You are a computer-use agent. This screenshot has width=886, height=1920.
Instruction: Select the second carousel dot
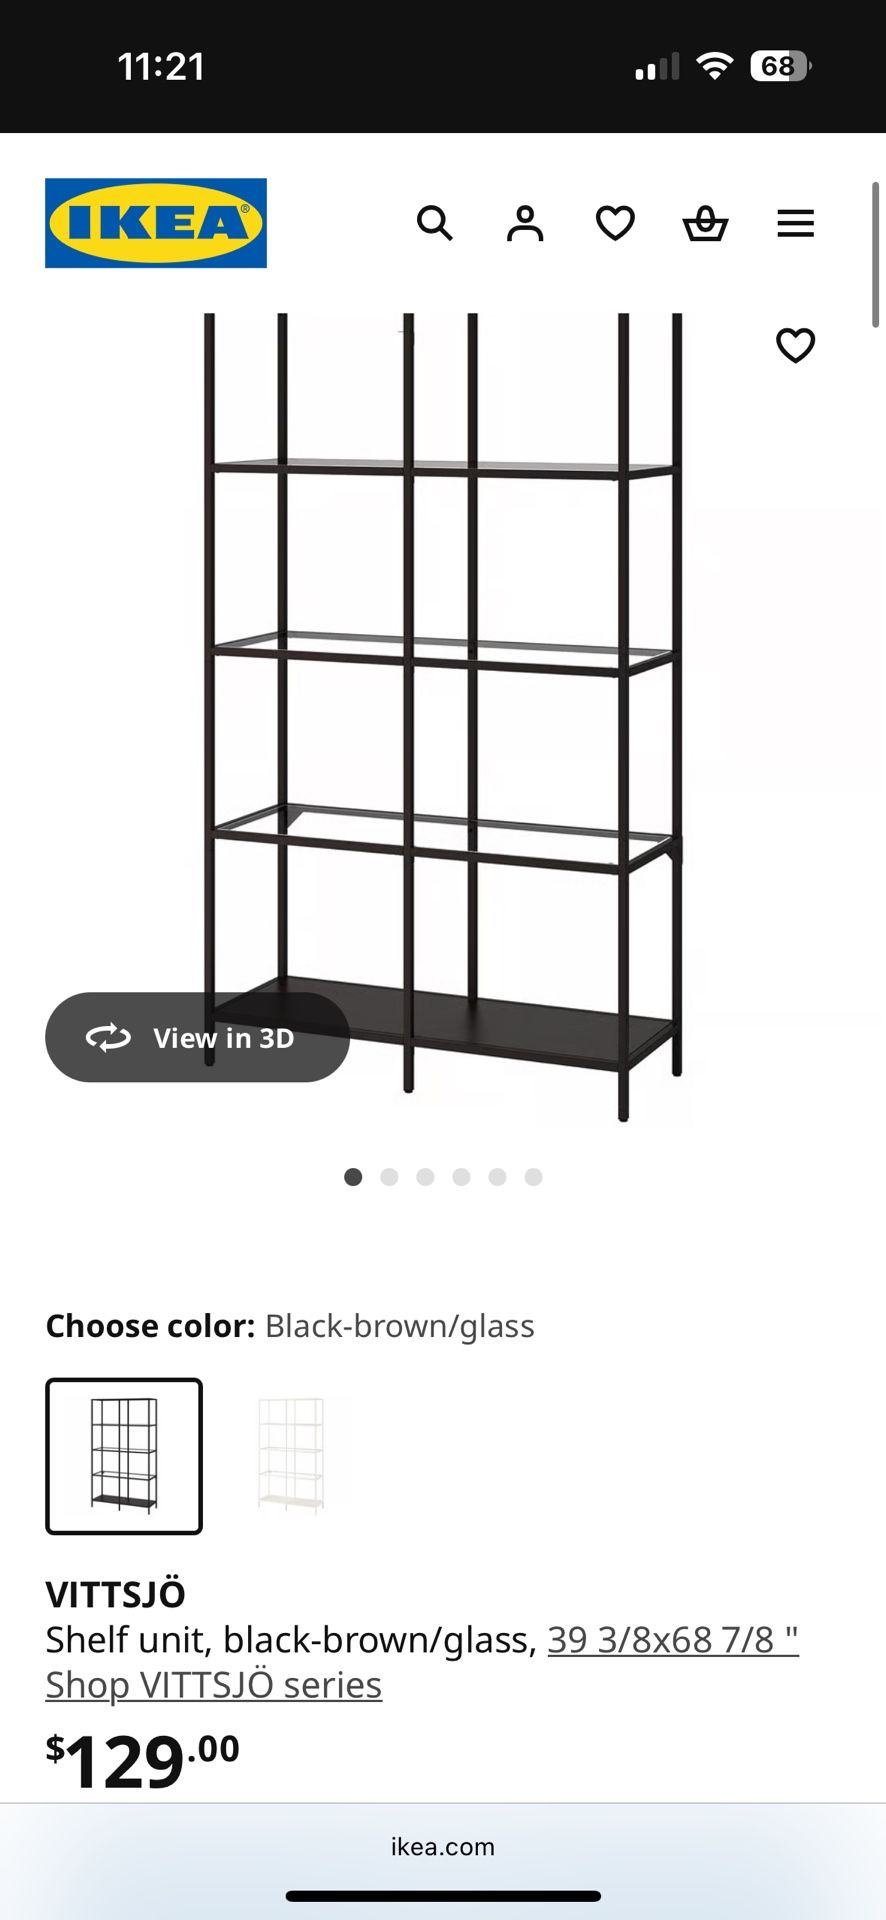389,1177
